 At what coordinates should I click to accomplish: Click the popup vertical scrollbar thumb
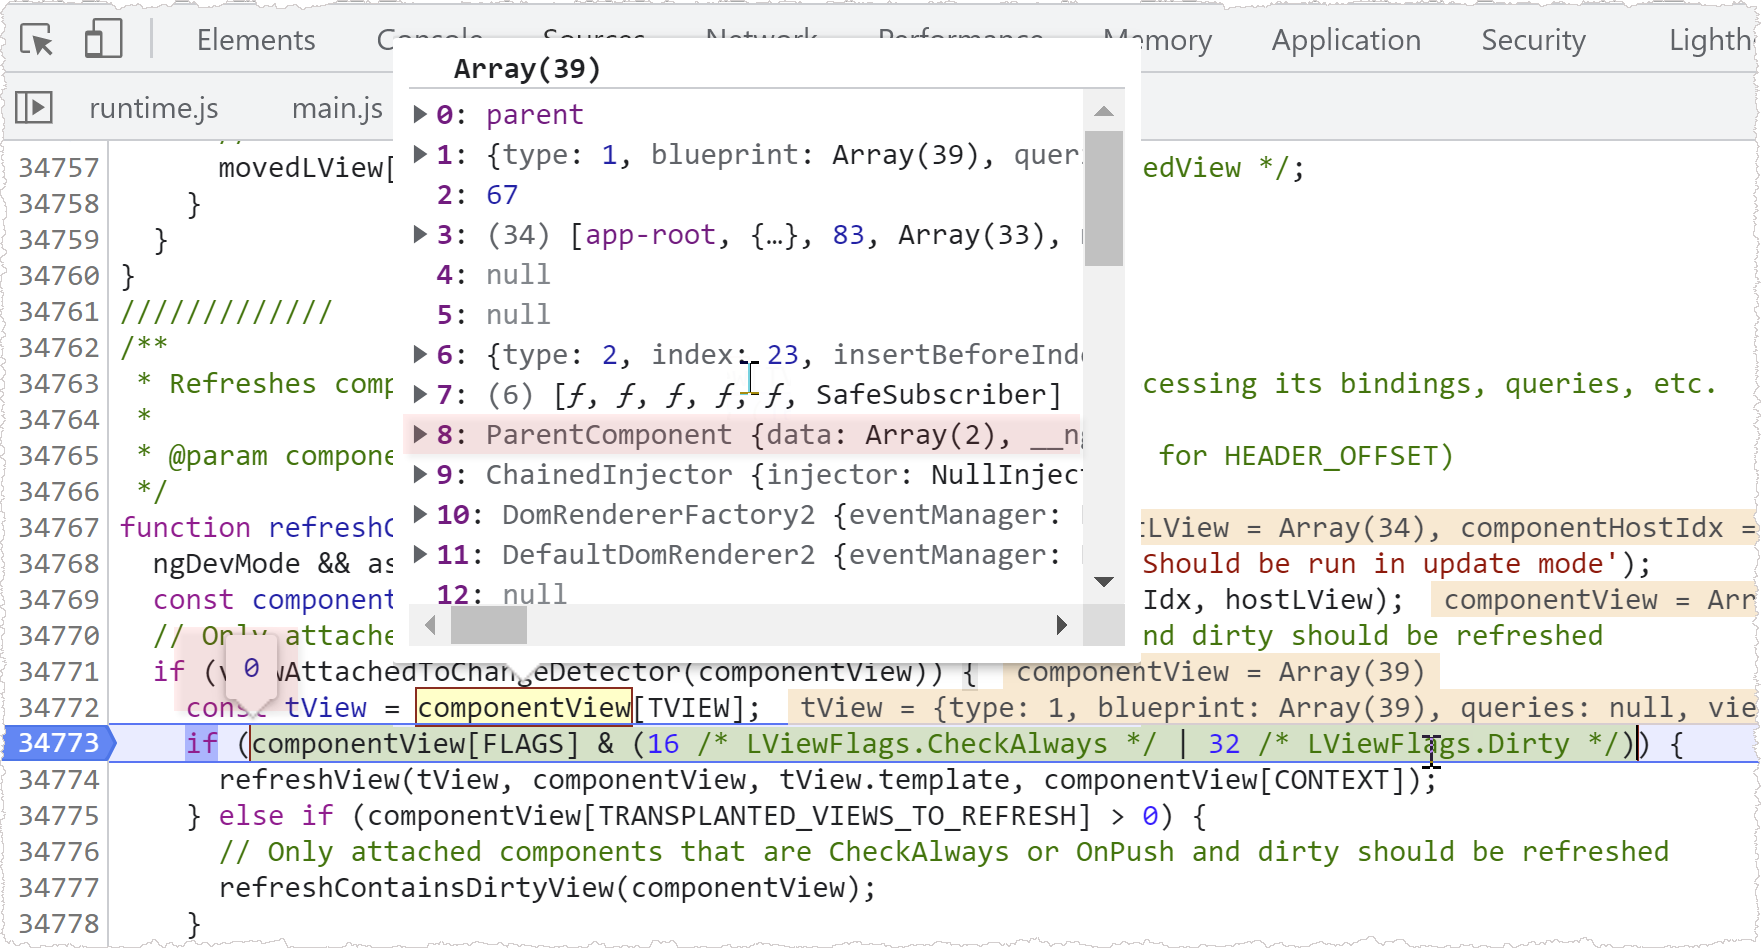[1104, 198]
